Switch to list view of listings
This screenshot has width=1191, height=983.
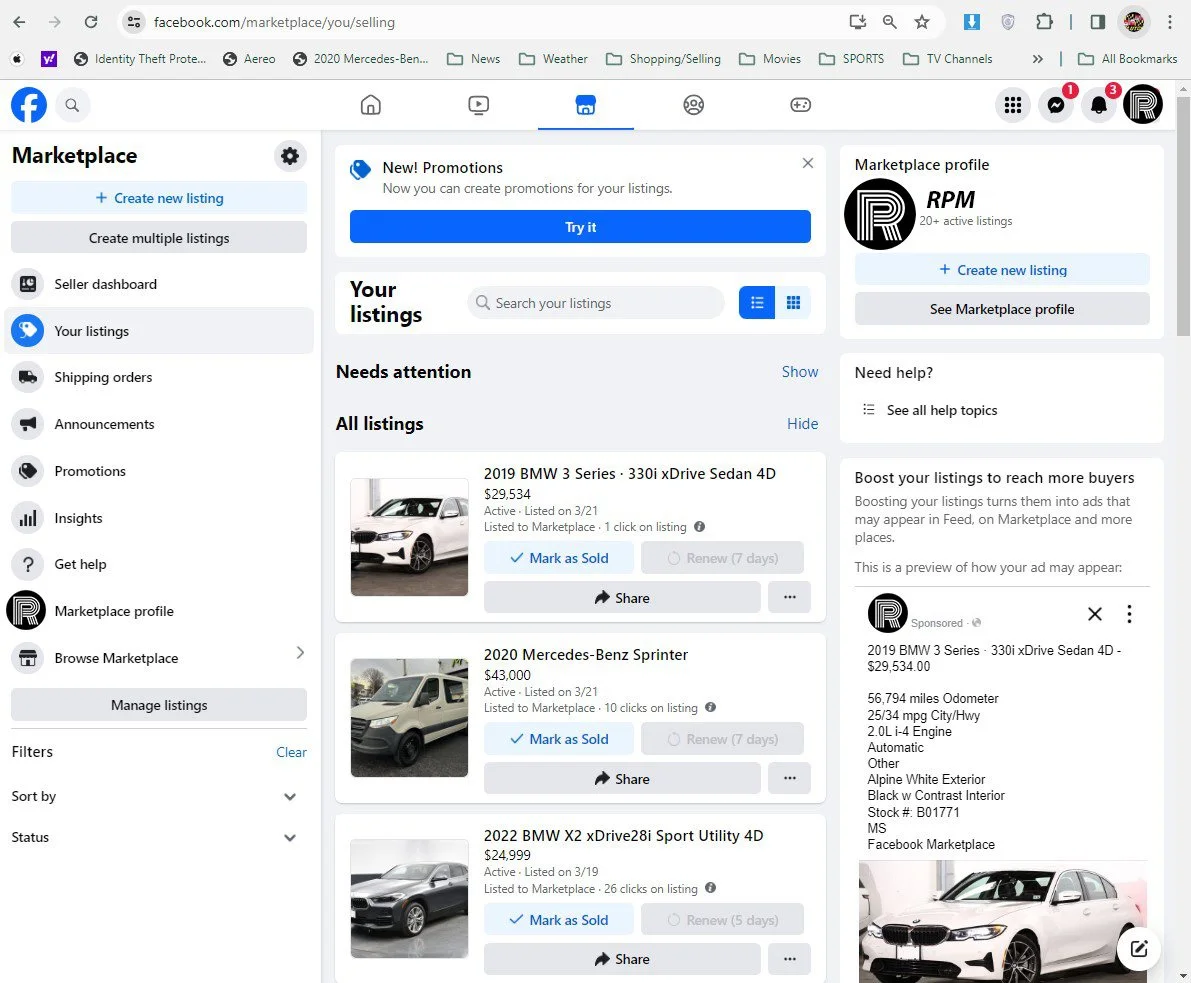coord(757,303)
